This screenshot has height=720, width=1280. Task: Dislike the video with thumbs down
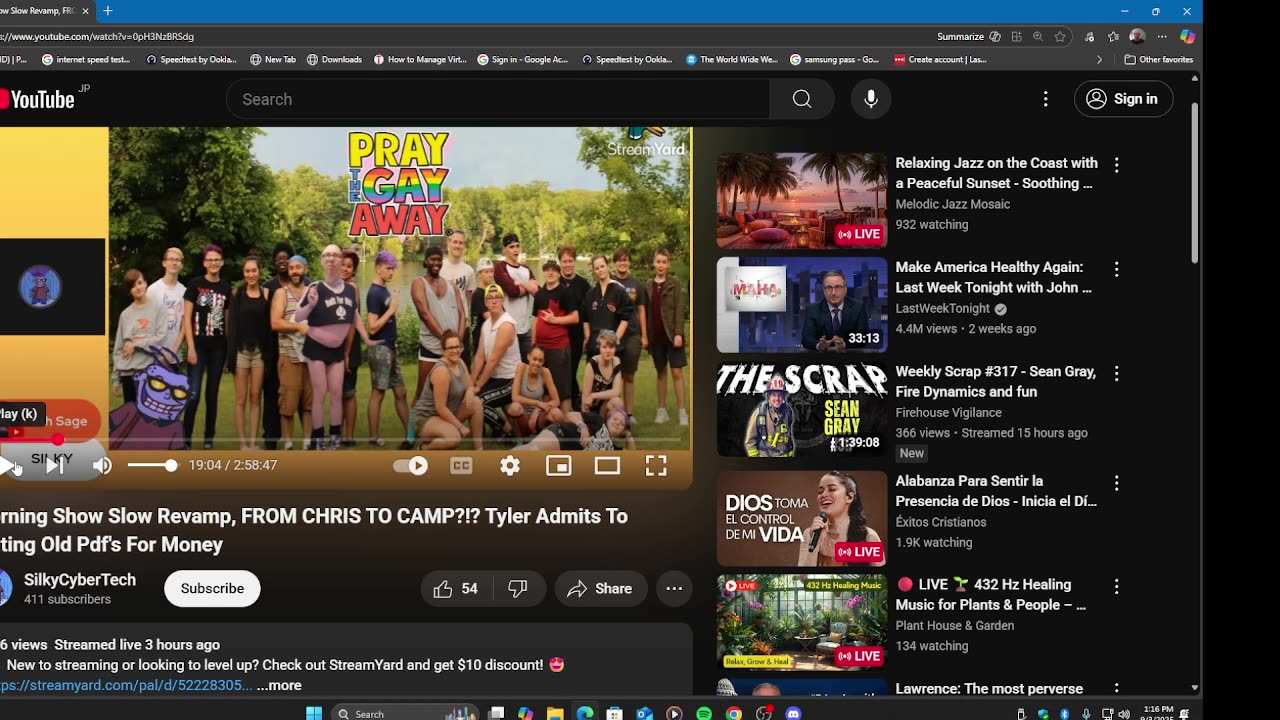(x=518, y=589)
